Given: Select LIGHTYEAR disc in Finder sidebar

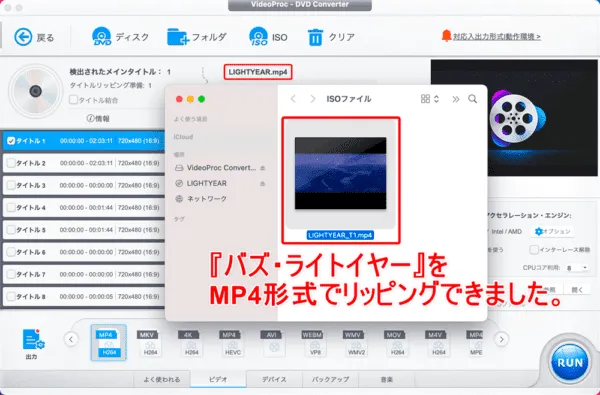Looking at the screenshot, I should pos(201,183).
